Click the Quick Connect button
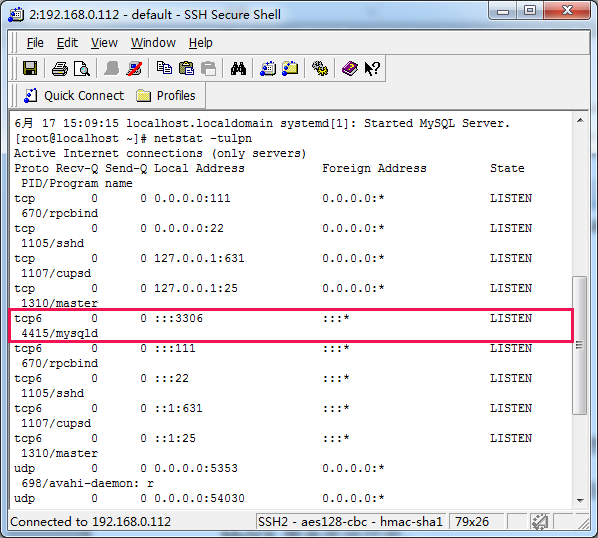Viewport: 598px width, 538px height. pos(74,95)
